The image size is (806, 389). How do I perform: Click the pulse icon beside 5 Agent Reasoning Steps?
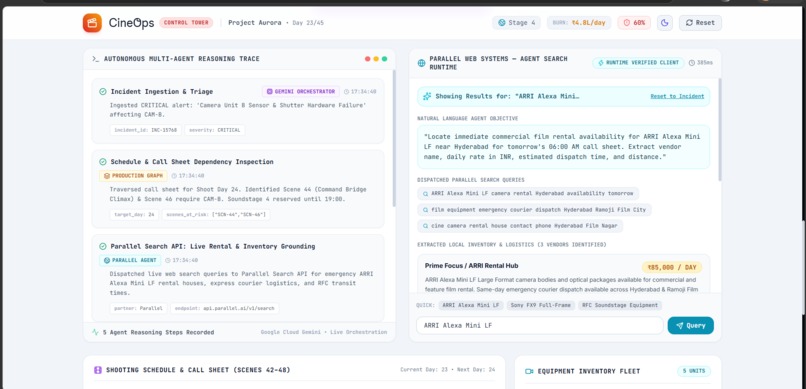tap(95, 332)
